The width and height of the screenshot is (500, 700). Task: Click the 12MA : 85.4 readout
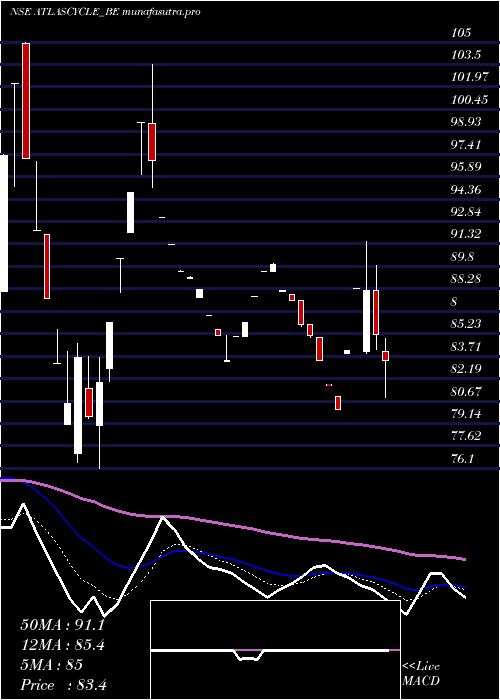[62, 645]
